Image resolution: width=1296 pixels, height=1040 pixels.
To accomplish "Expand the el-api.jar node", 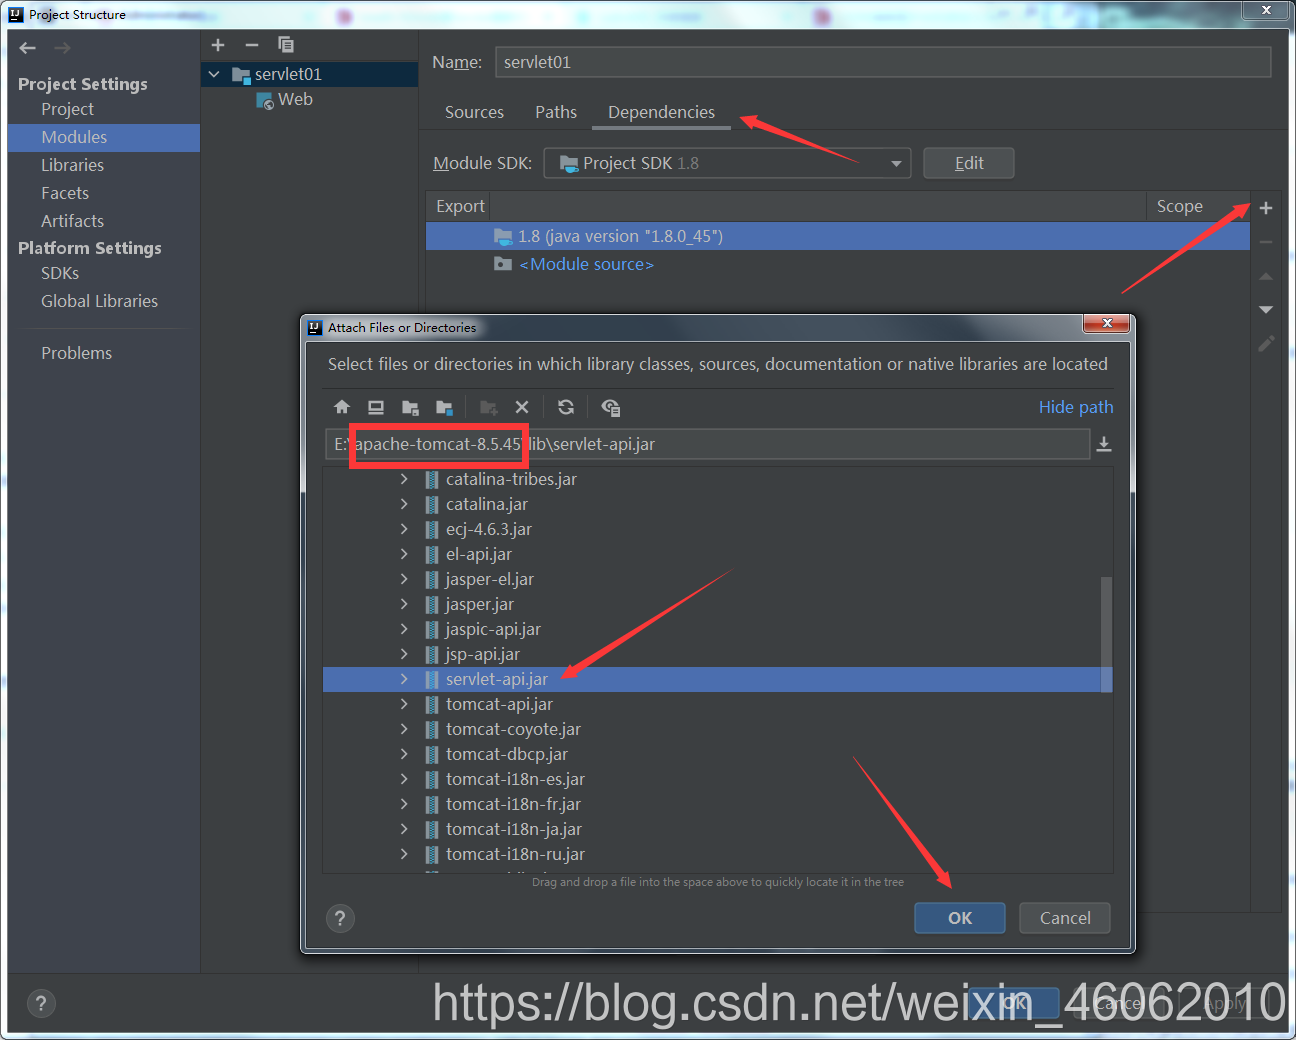I will click(404, 554).
